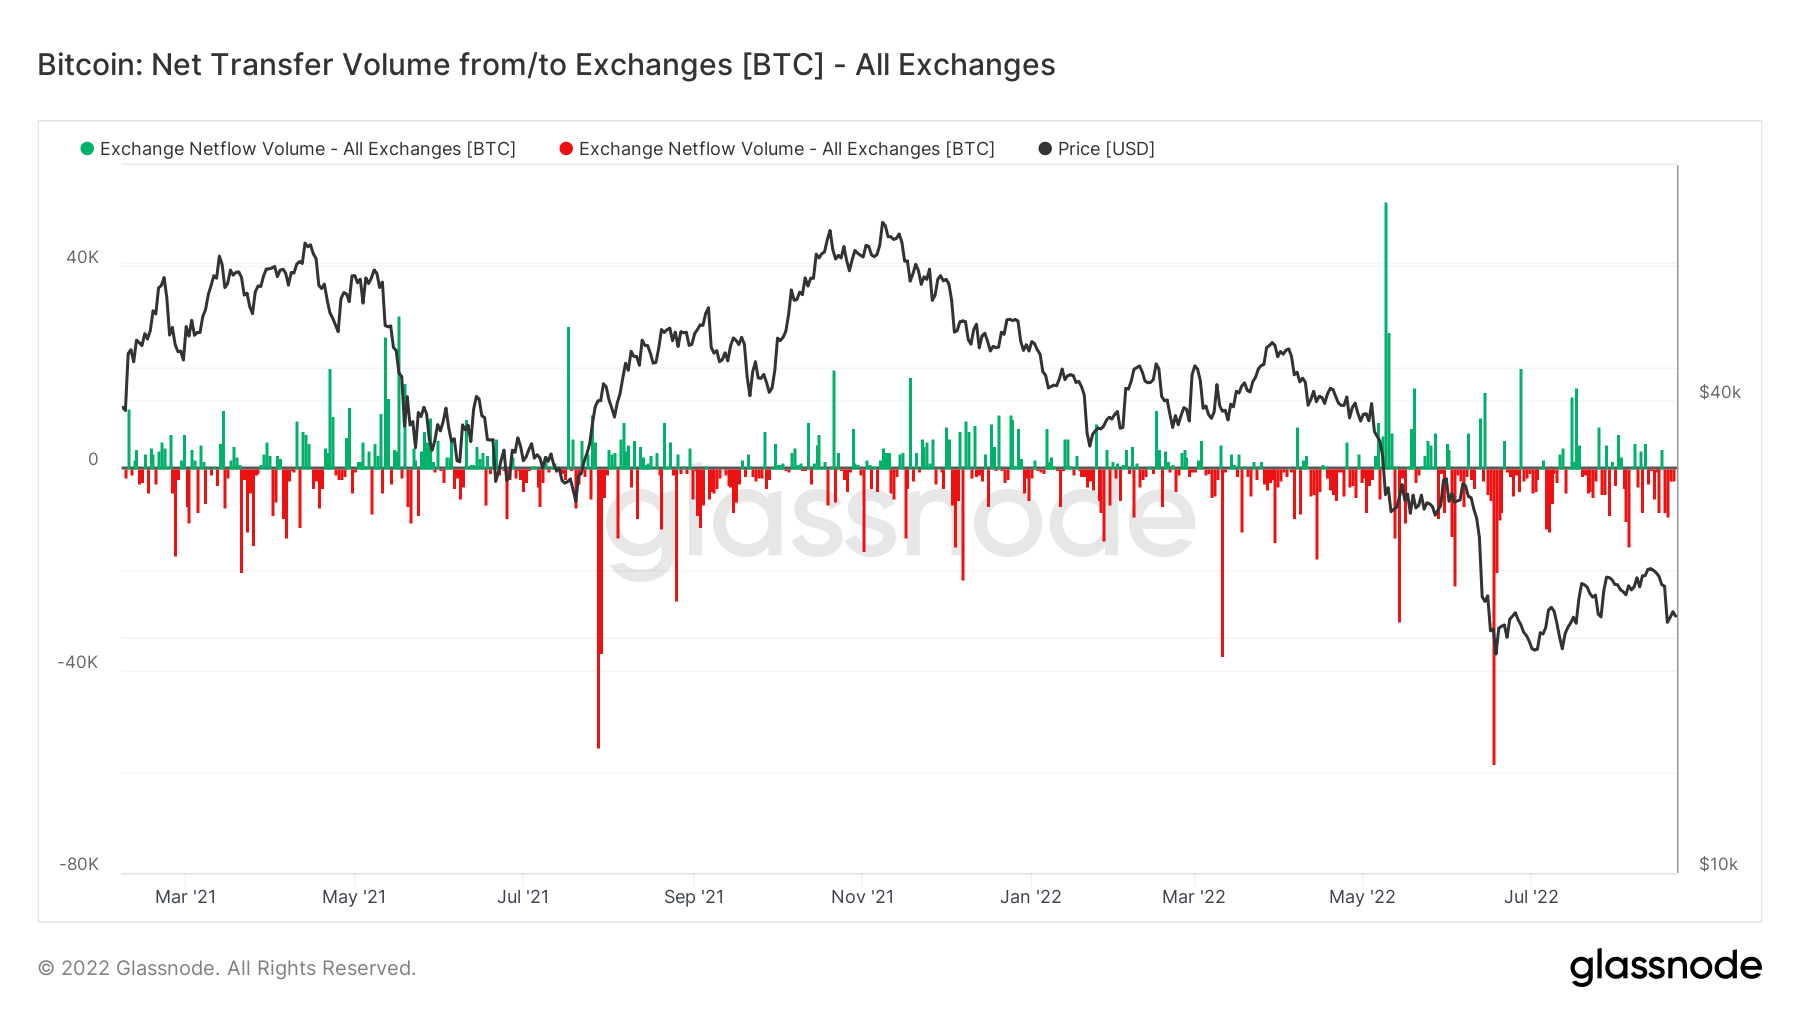Click the black Price legend dot

click(1045, 149)
